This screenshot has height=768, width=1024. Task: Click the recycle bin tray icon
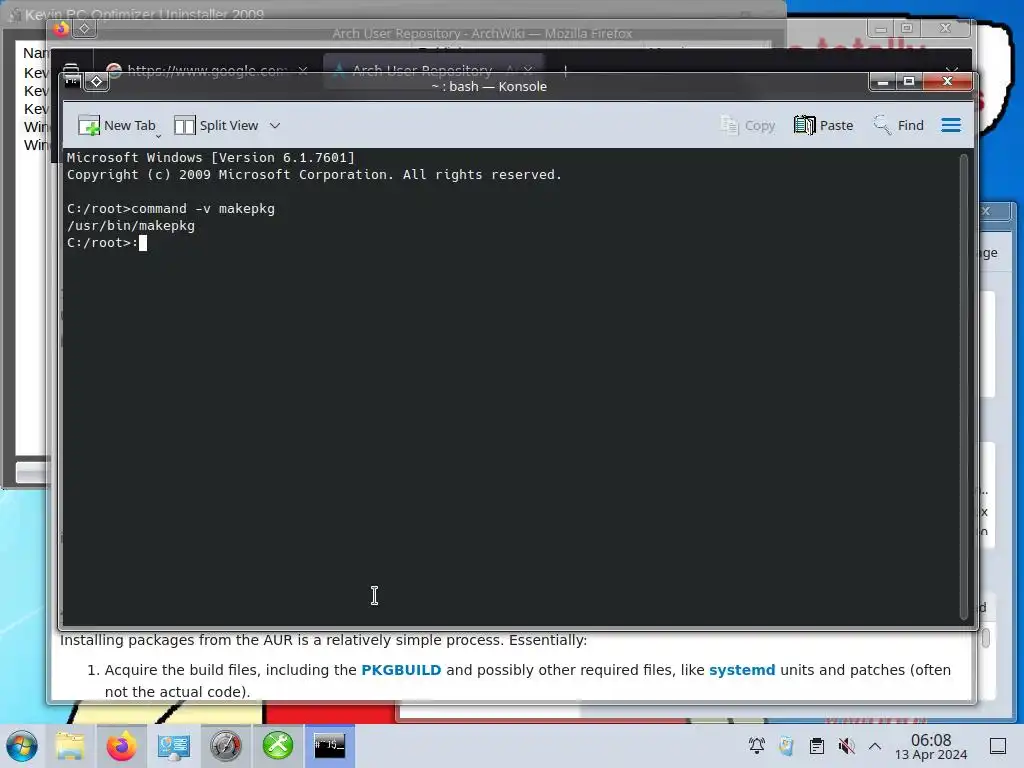[x=786, y=746]
